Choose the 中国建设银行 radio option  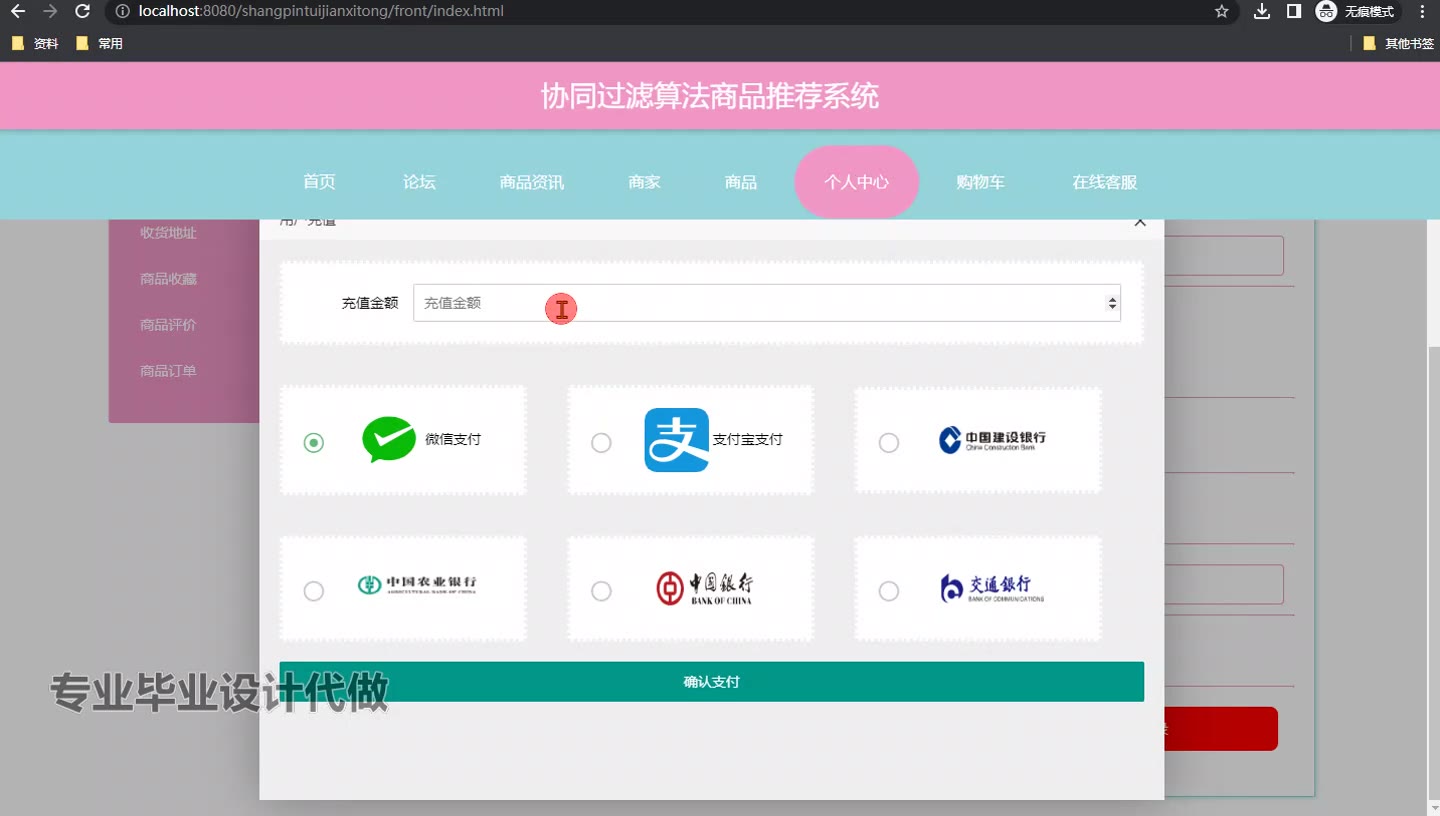point(888,442)
